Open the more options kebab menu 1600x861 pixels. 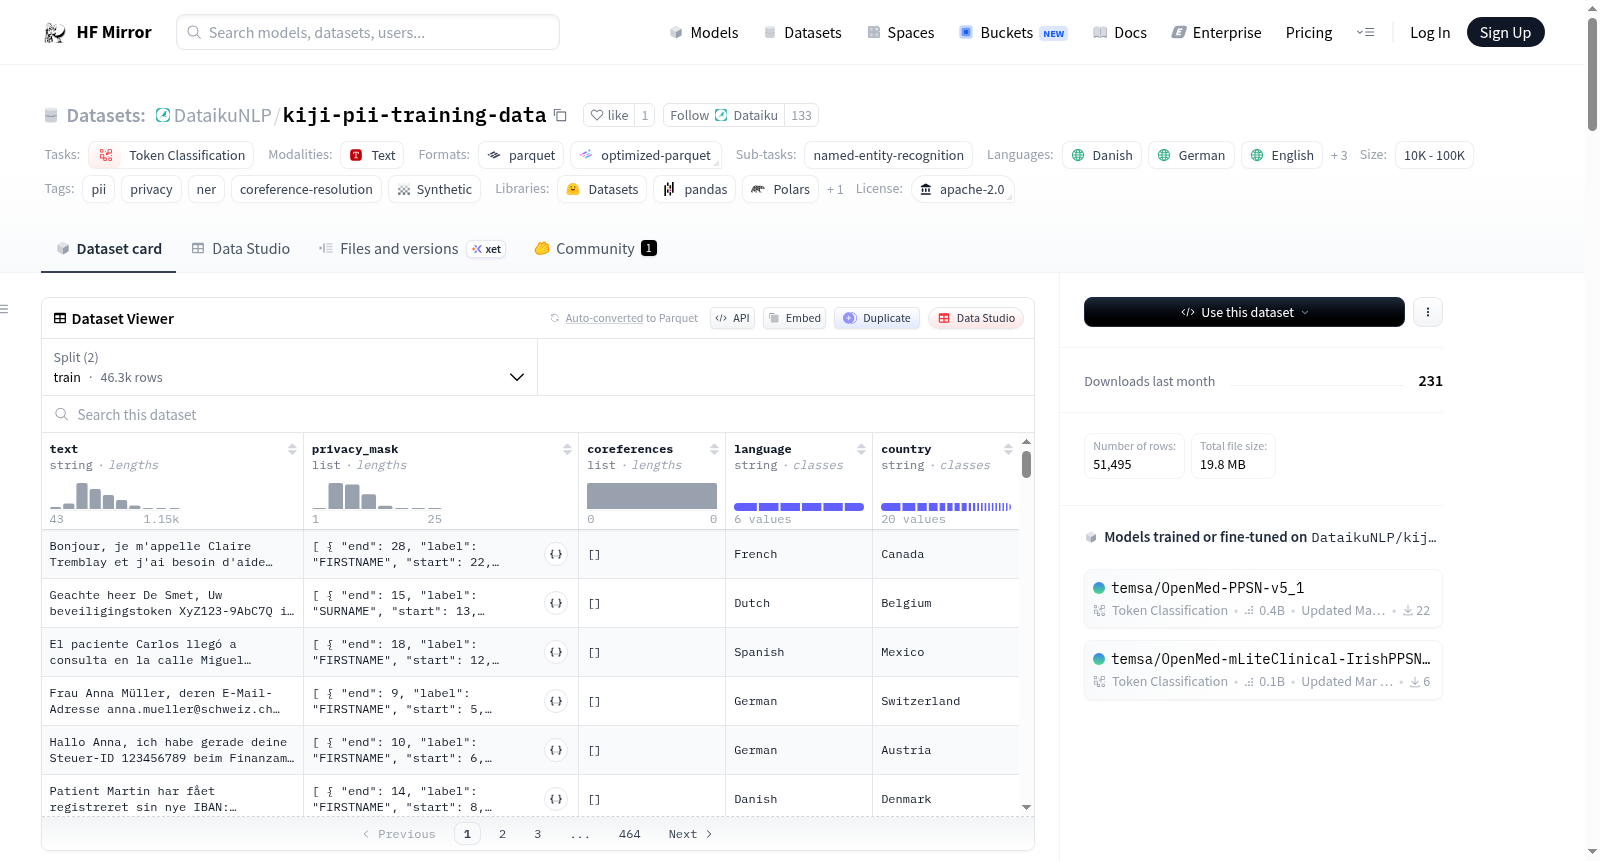[1428, 312]
